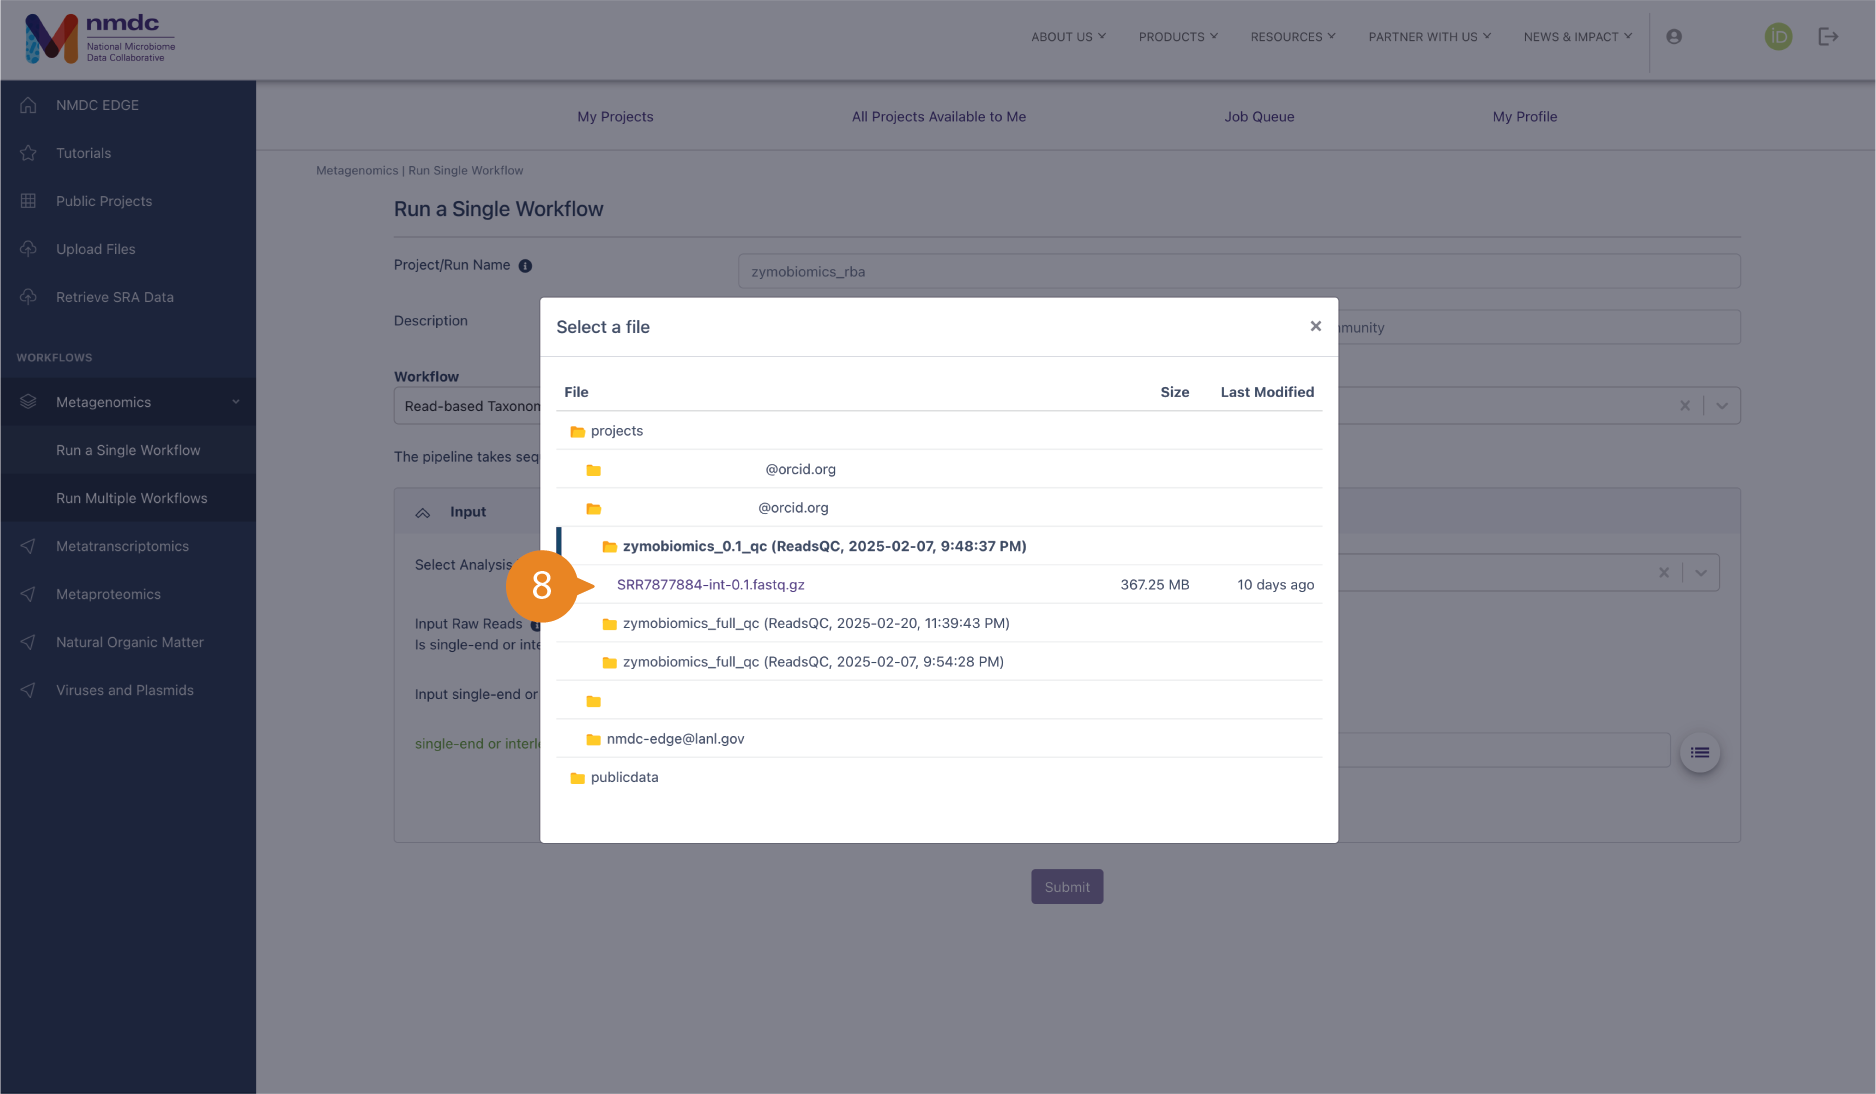Viewport: 1876px width, 1094px height.
Task: Click the Upload Files cloud icon
Action: pos(28,249)
